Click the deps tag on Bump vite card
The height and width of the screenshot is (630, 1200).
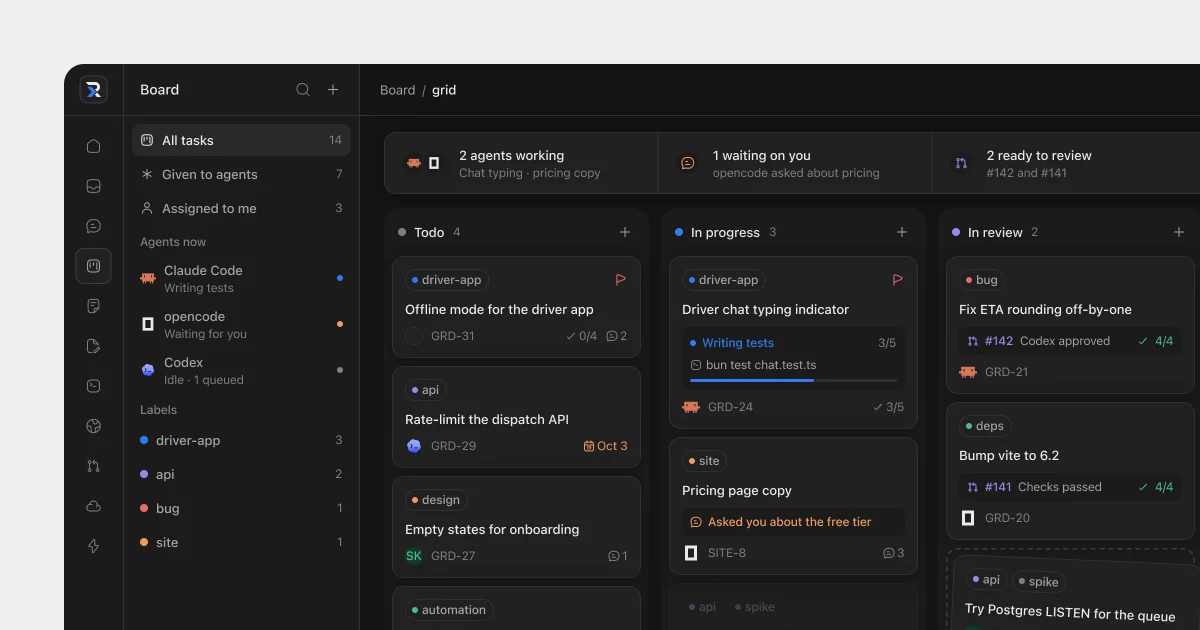pyautogui.click(x=985, y=426)
